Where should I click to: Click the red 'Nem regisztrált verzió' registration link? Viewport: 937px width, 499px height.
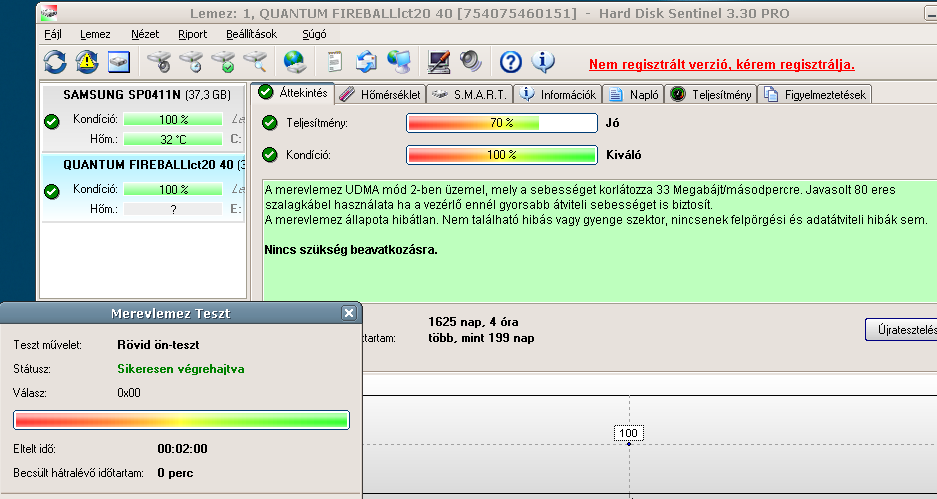click(722, 65)
